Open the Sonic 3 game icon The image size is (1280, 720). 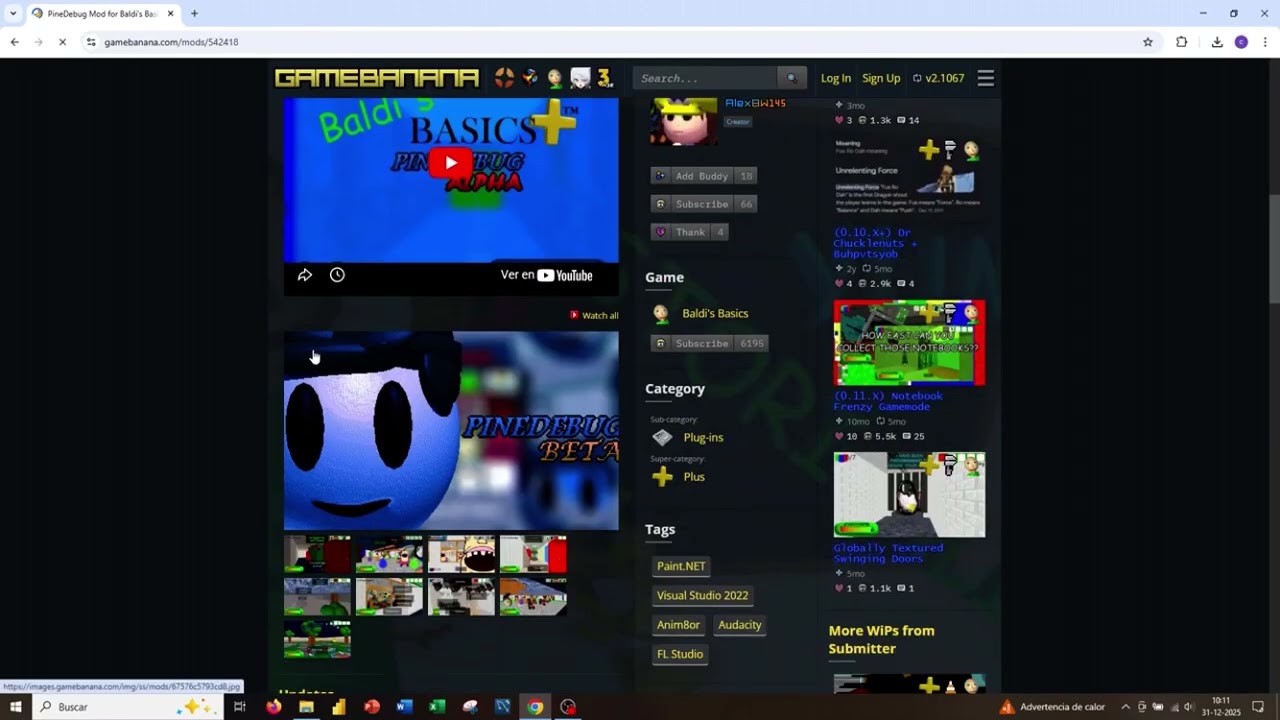pyautogui.click(x=604, y=78)
